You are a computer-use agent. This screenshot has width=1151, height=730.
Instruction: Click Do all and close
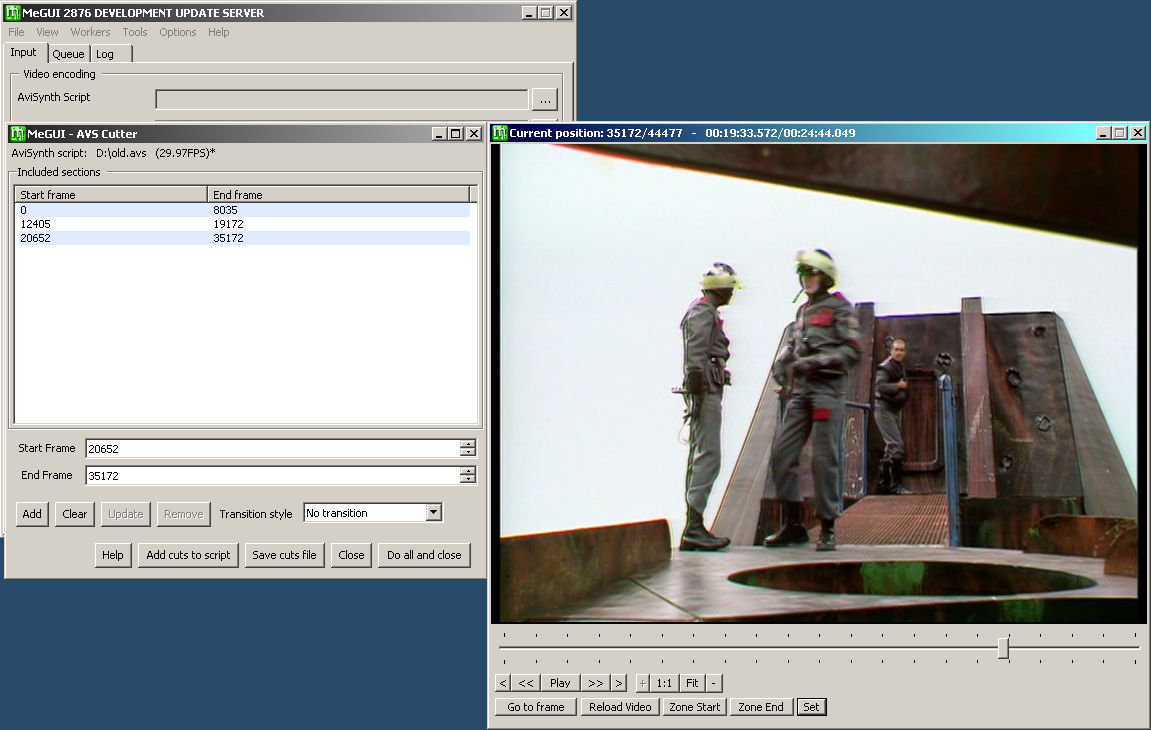[424, 555]
